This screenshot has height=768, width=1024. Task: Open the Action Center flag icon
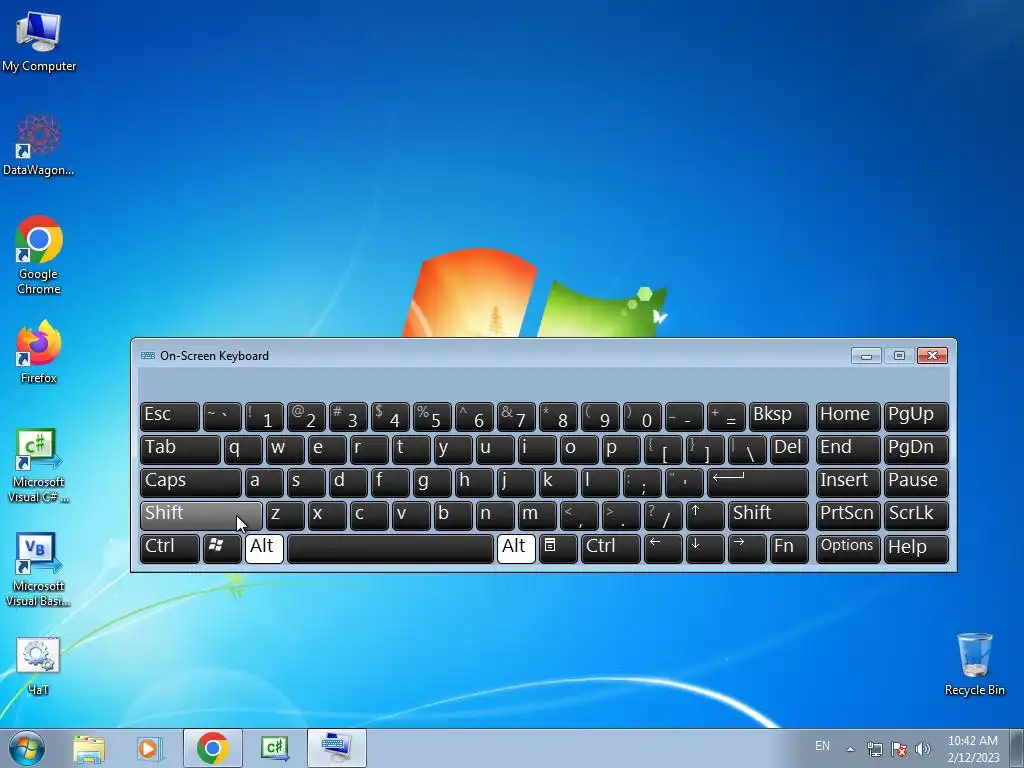pyautogui.click(x=899, y=748)
